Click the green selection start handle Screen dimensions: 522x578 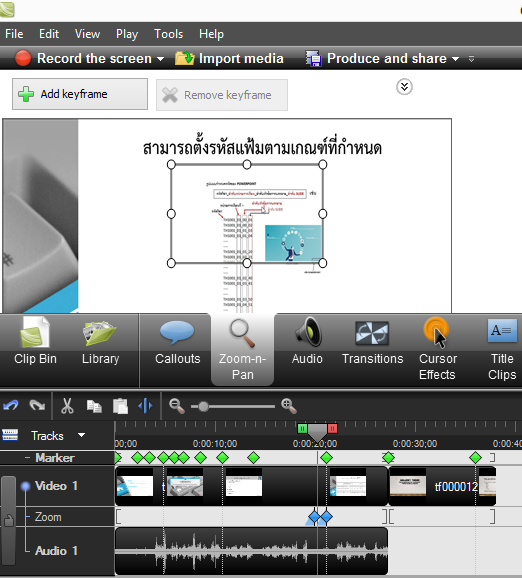pos(302,428)
